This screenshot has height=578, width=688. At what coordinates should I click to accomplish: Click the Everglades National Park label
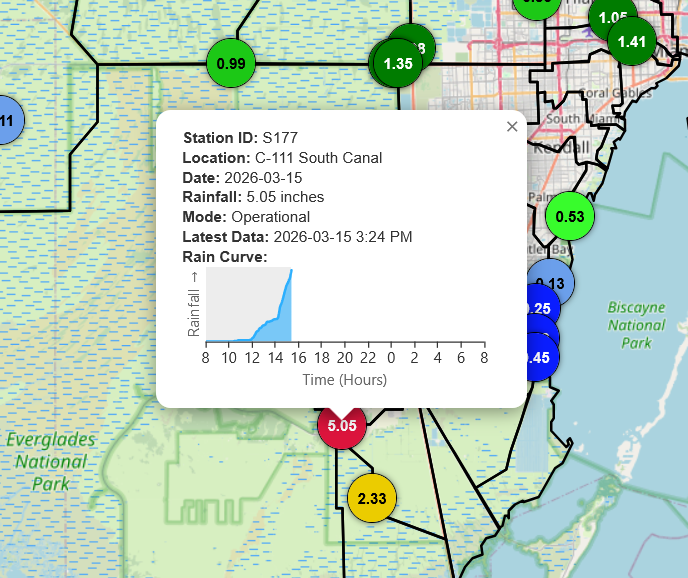pos(51,462)
